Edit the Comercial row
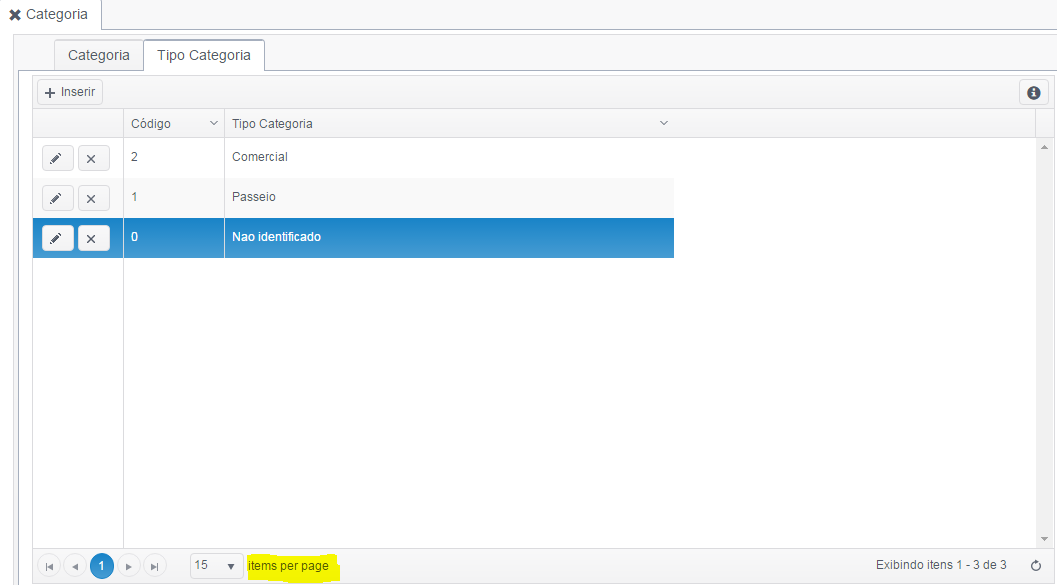 point(58,158)
